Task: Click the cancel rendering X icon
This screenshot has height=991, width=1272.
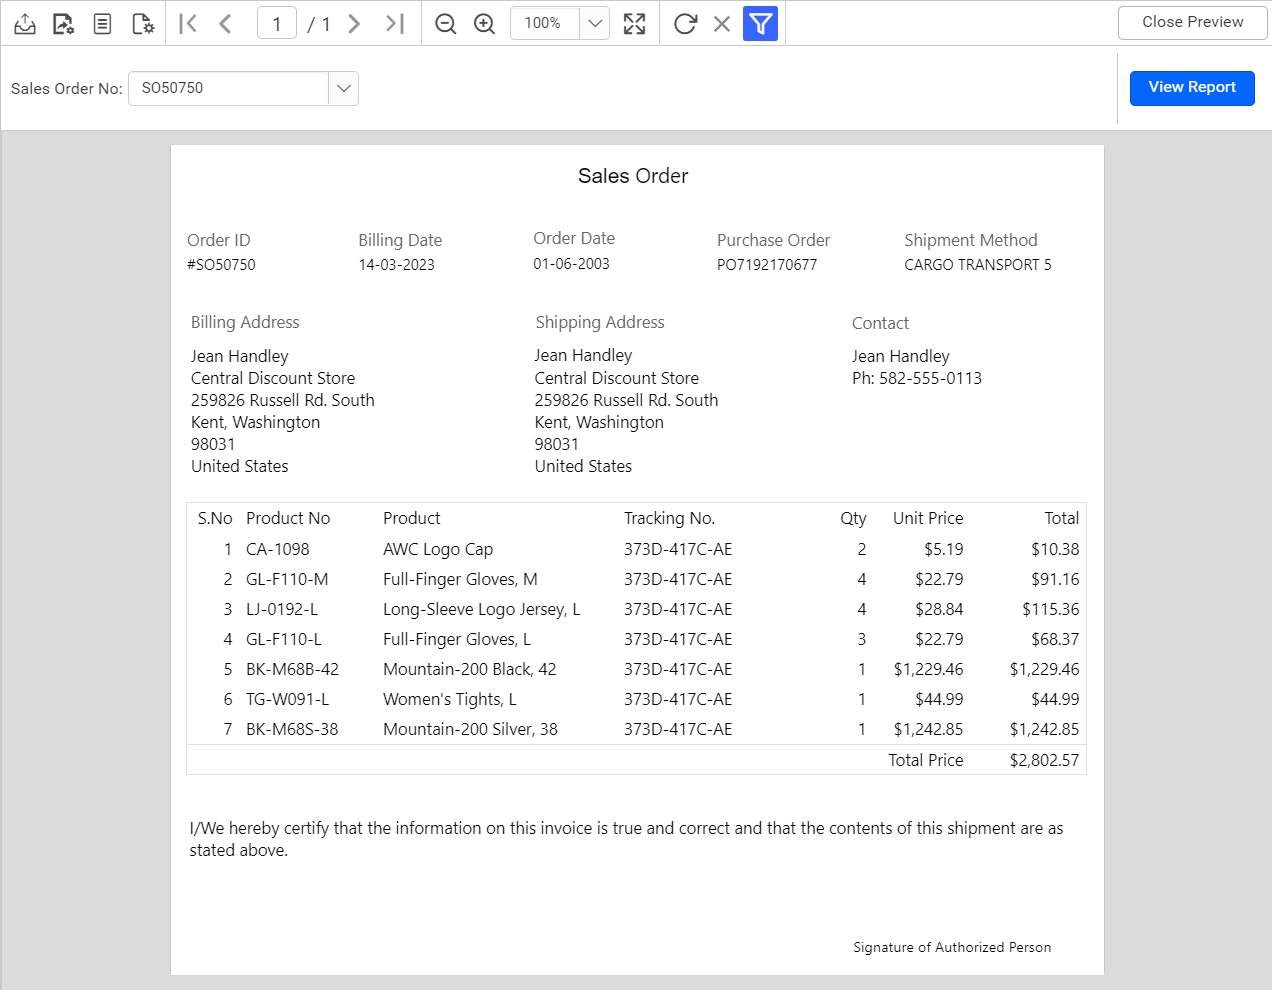Action: click(722, 23)
